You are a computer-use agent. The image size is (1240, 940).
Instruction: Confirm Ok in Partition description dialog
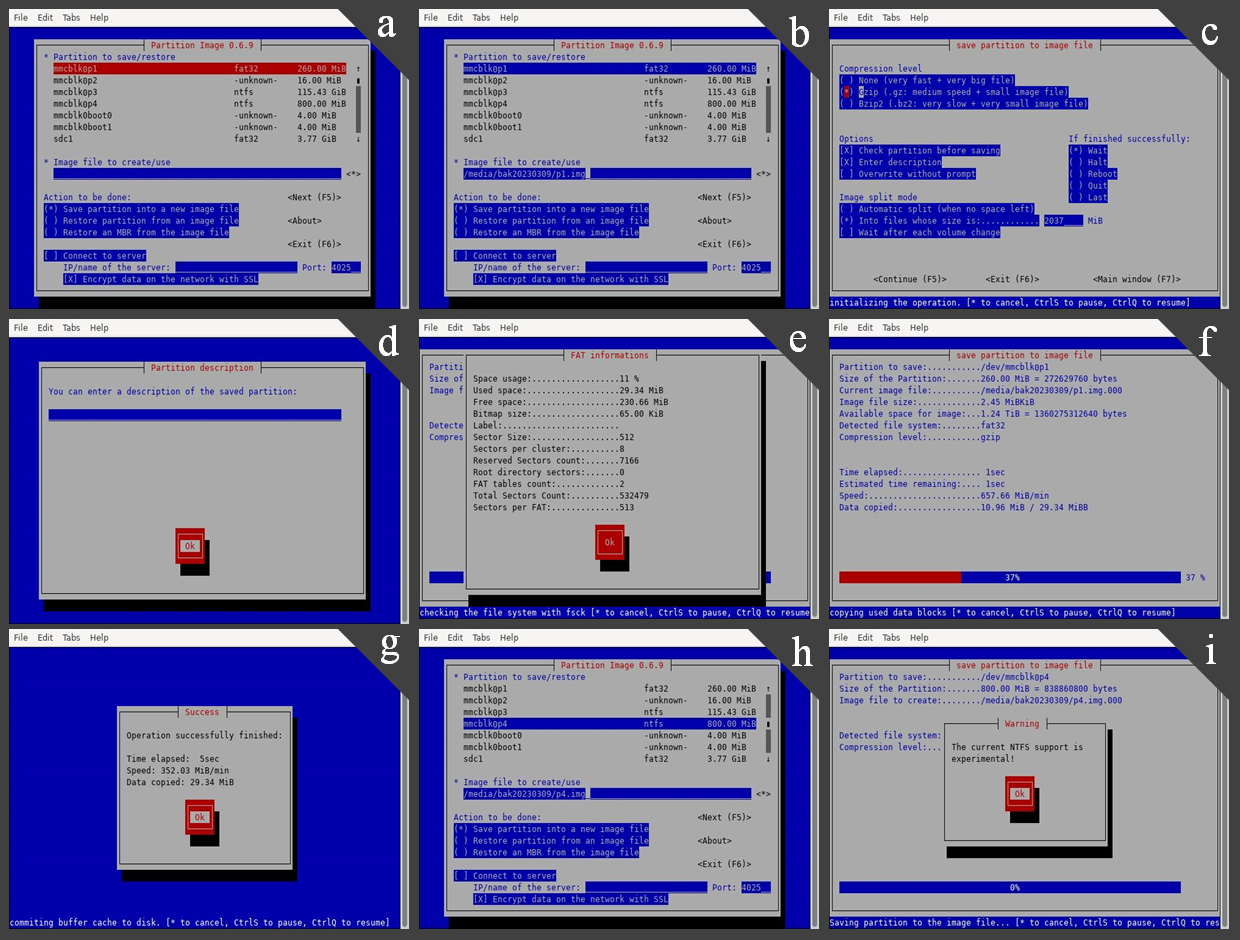coord(189,546)
